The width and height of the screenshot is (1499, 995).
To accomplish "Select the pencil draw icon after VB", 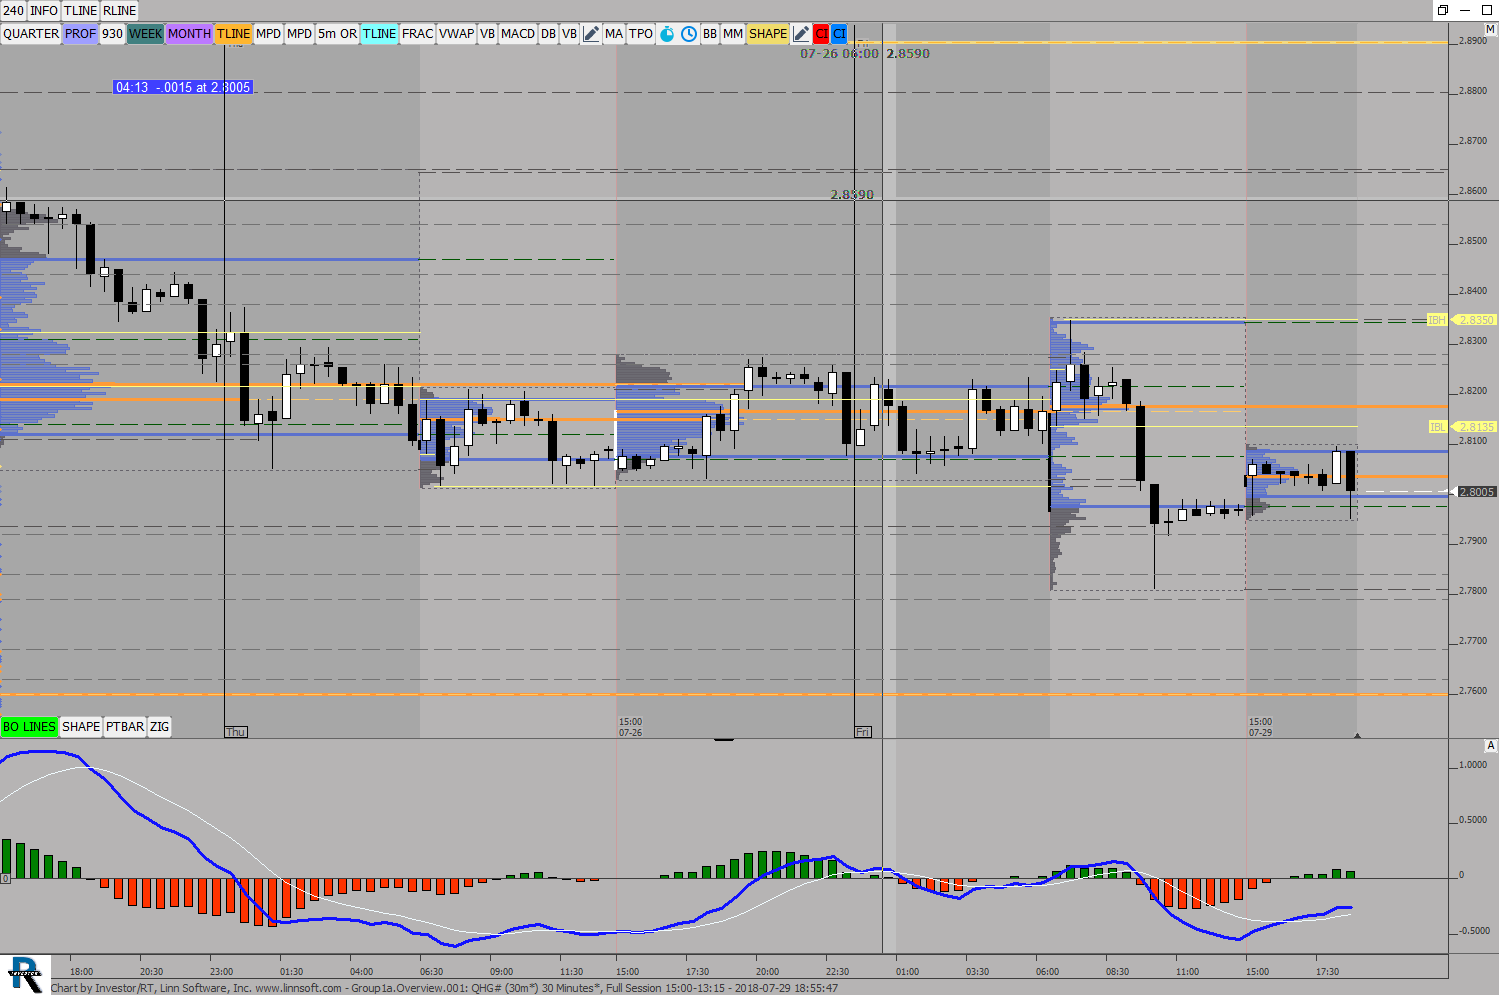I will coord(591,34).
